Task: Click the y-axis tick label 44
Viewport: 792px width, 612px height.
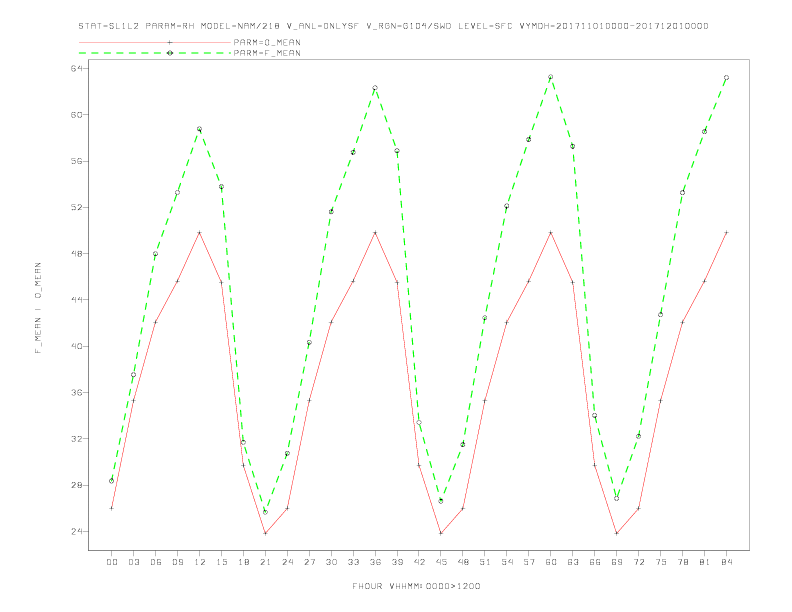Action: 76,300
